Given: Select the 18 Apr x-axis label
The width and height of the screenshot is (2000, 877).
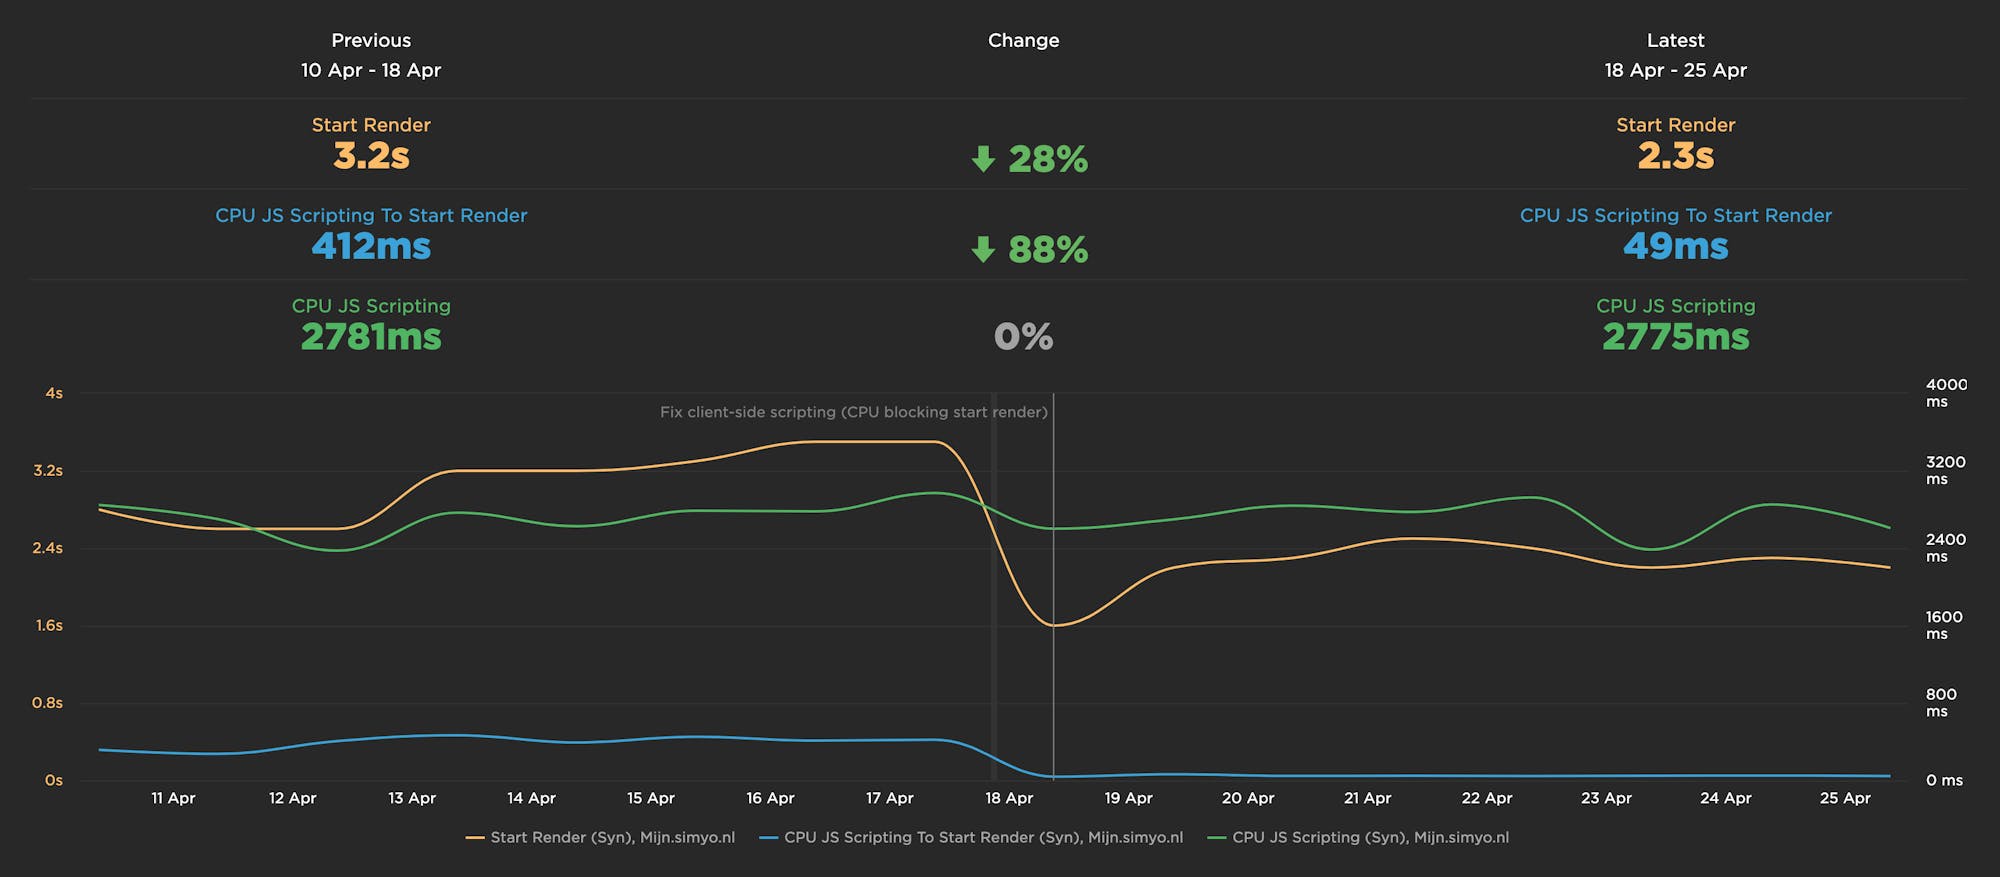Looking at the screenshot, I should click(x=1009, y=798).
